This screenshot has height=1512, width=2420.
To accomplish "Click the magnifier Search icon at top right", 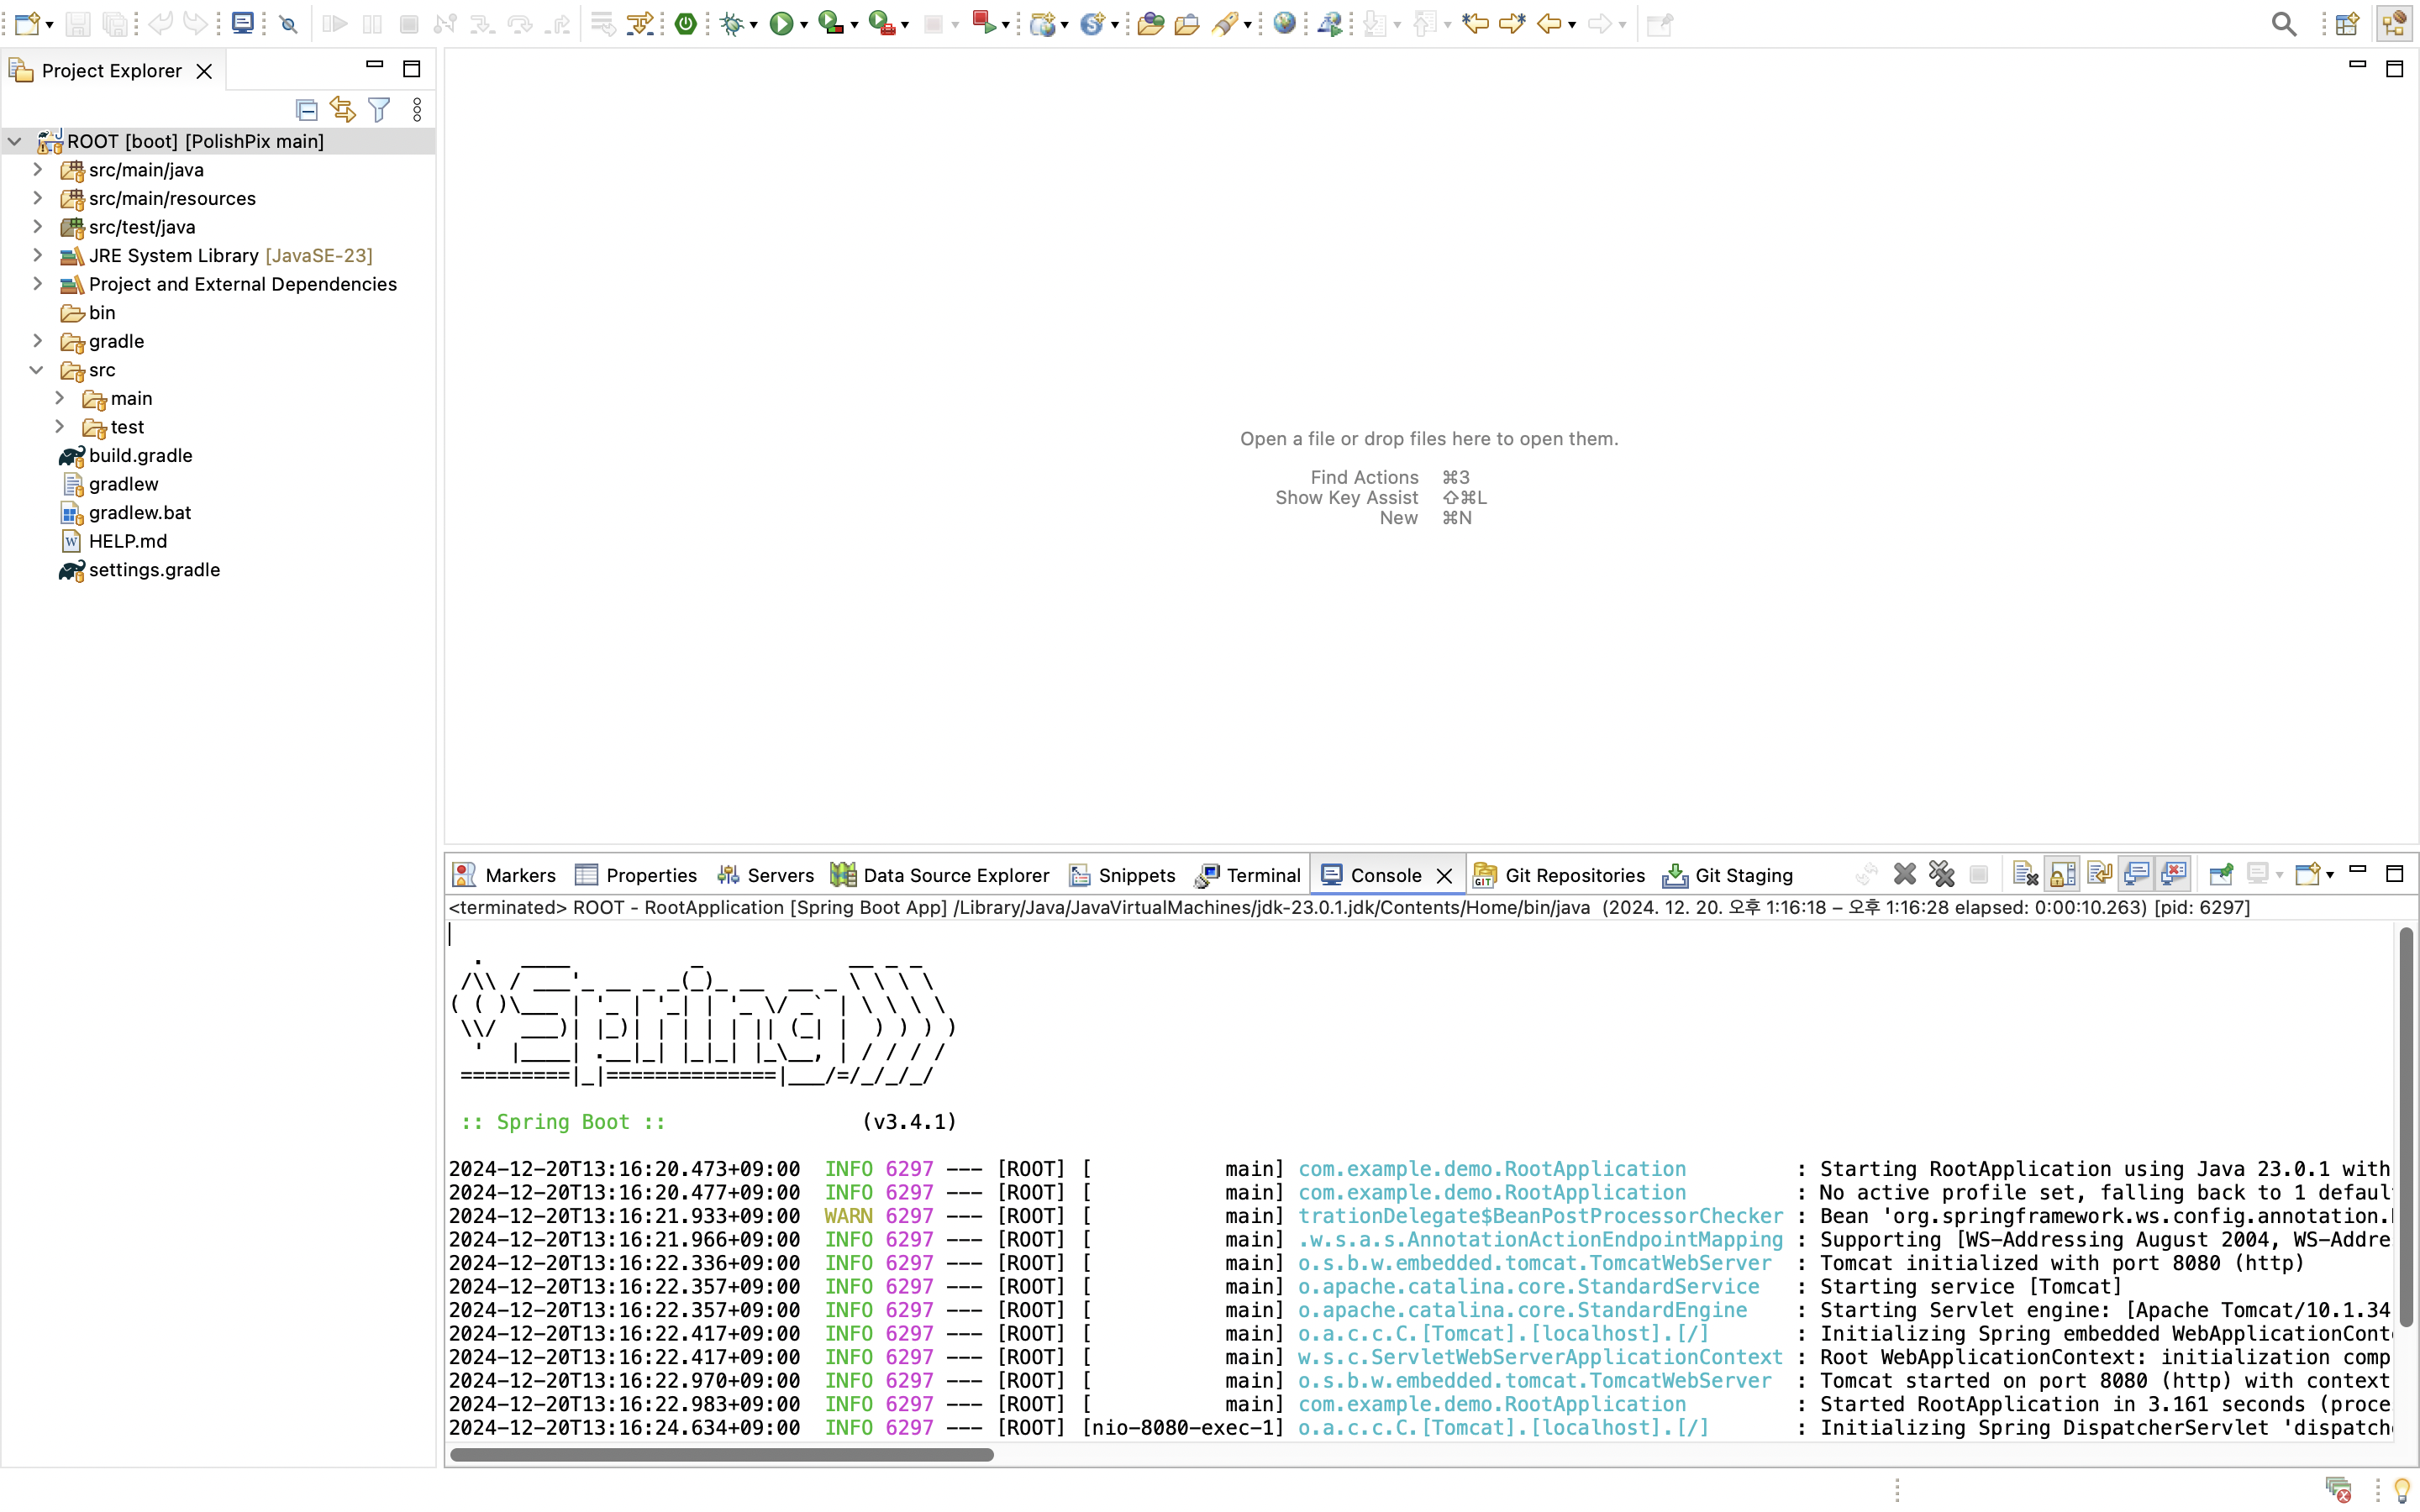I will tap(2284, 24).
